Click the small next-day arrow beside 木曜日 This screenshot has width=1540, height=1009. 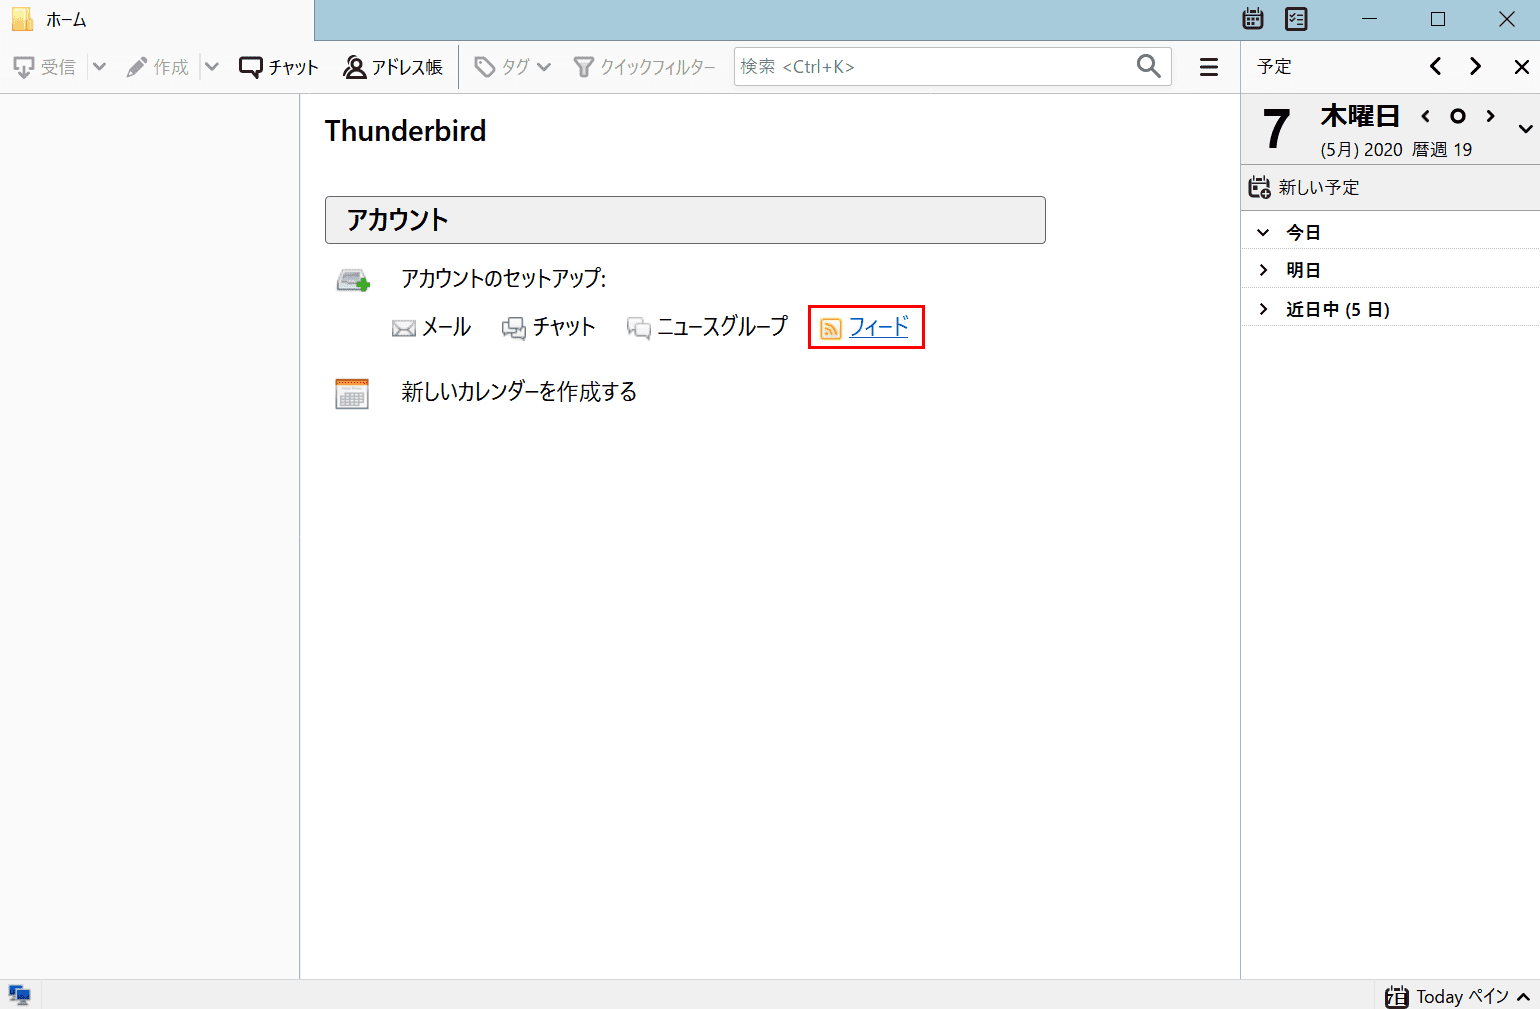click(1490, 116)
